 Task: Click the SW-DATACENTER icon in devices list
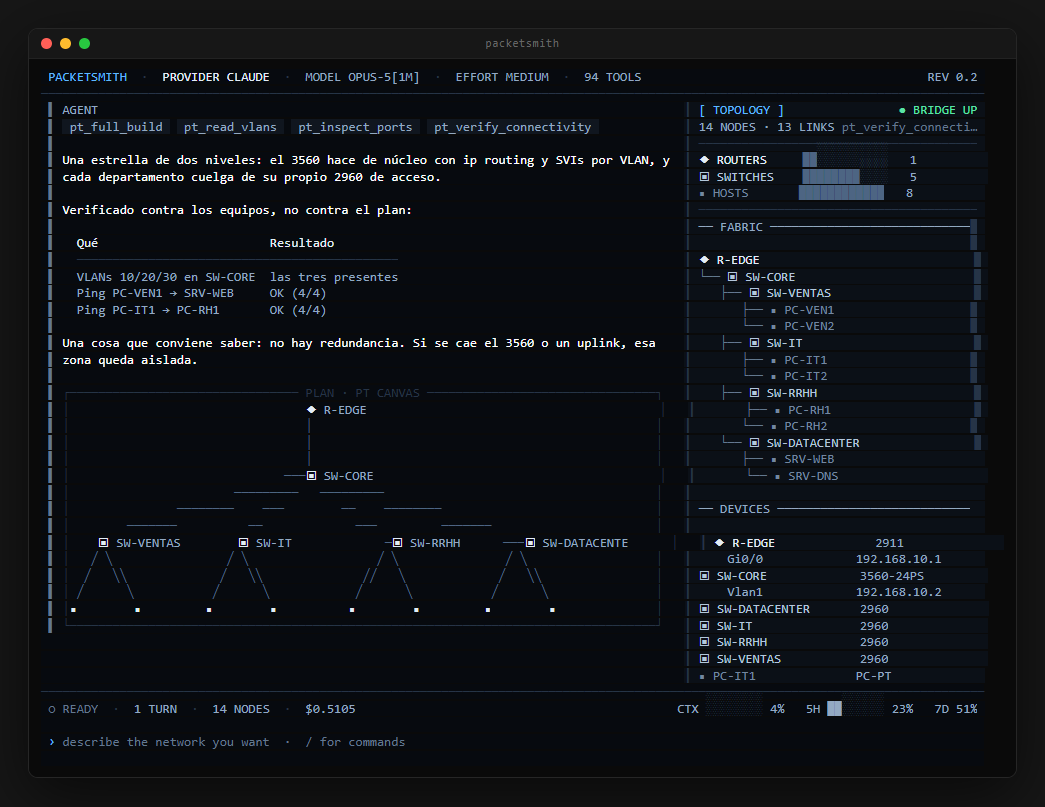click(x=704, y=608)
